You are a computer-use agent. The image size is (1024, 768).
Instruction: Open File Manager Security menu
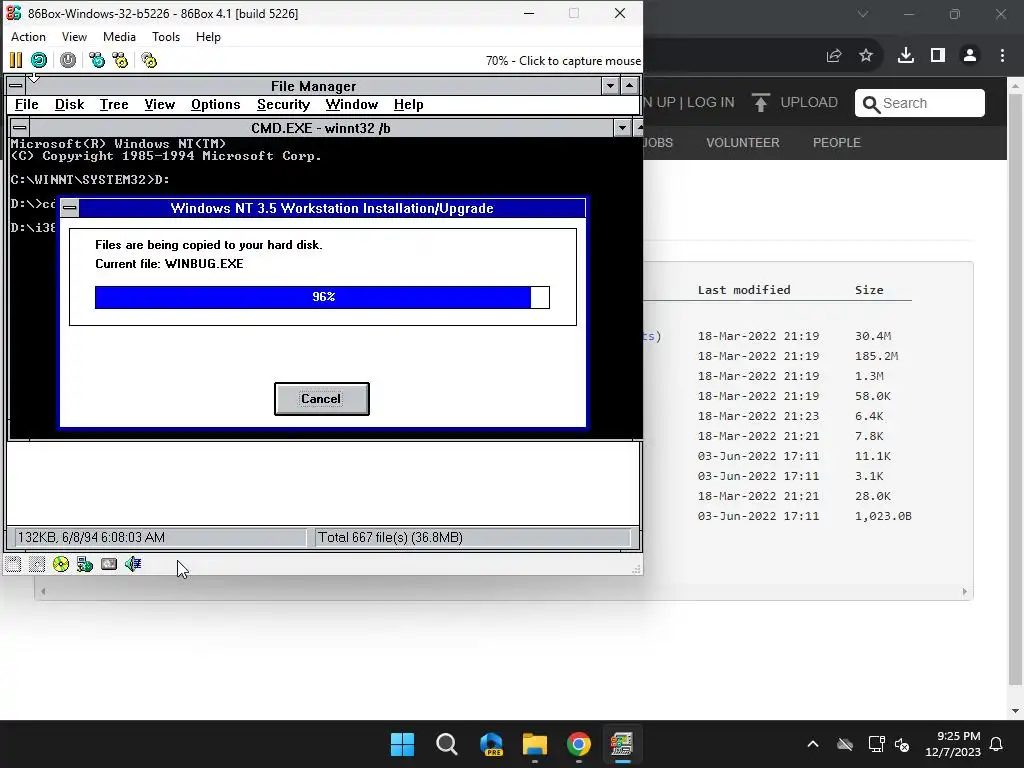(283, 104)
